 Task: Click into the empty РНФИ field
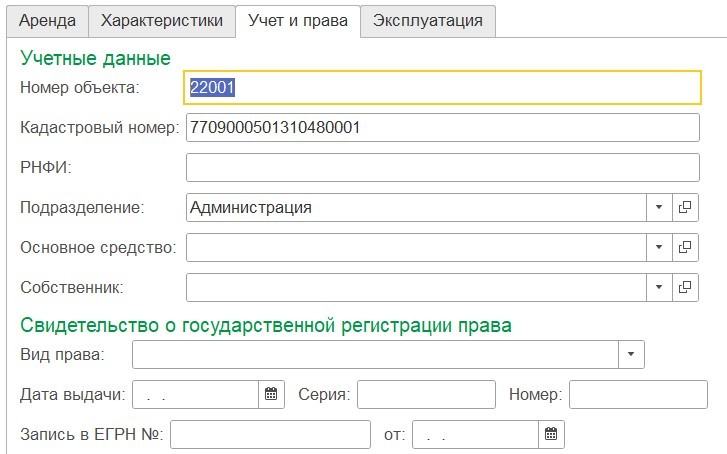pyautogui.click(x=443, y=167)
